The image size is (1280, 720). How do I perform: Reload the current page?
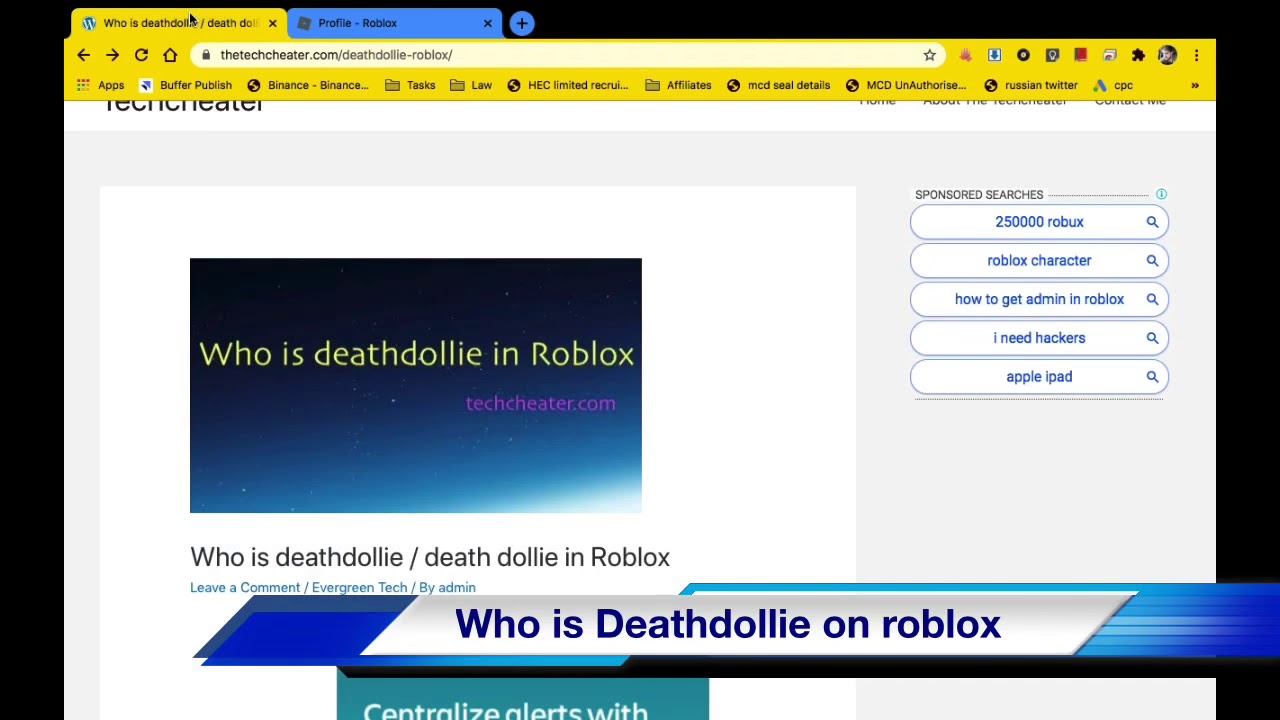pyautogui.click(x=142, y=55)
